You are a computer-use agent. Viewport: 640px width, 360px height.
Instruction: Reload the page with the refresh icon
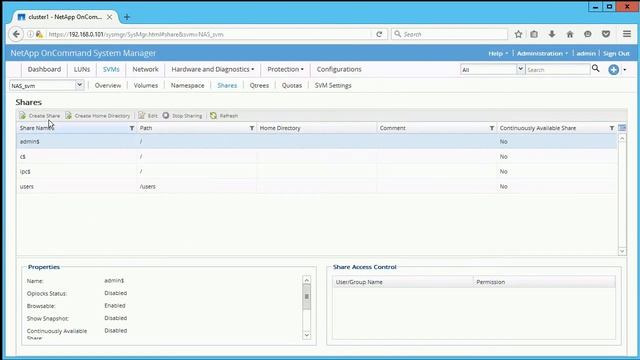pyautogui.click(x=379, y=34)
